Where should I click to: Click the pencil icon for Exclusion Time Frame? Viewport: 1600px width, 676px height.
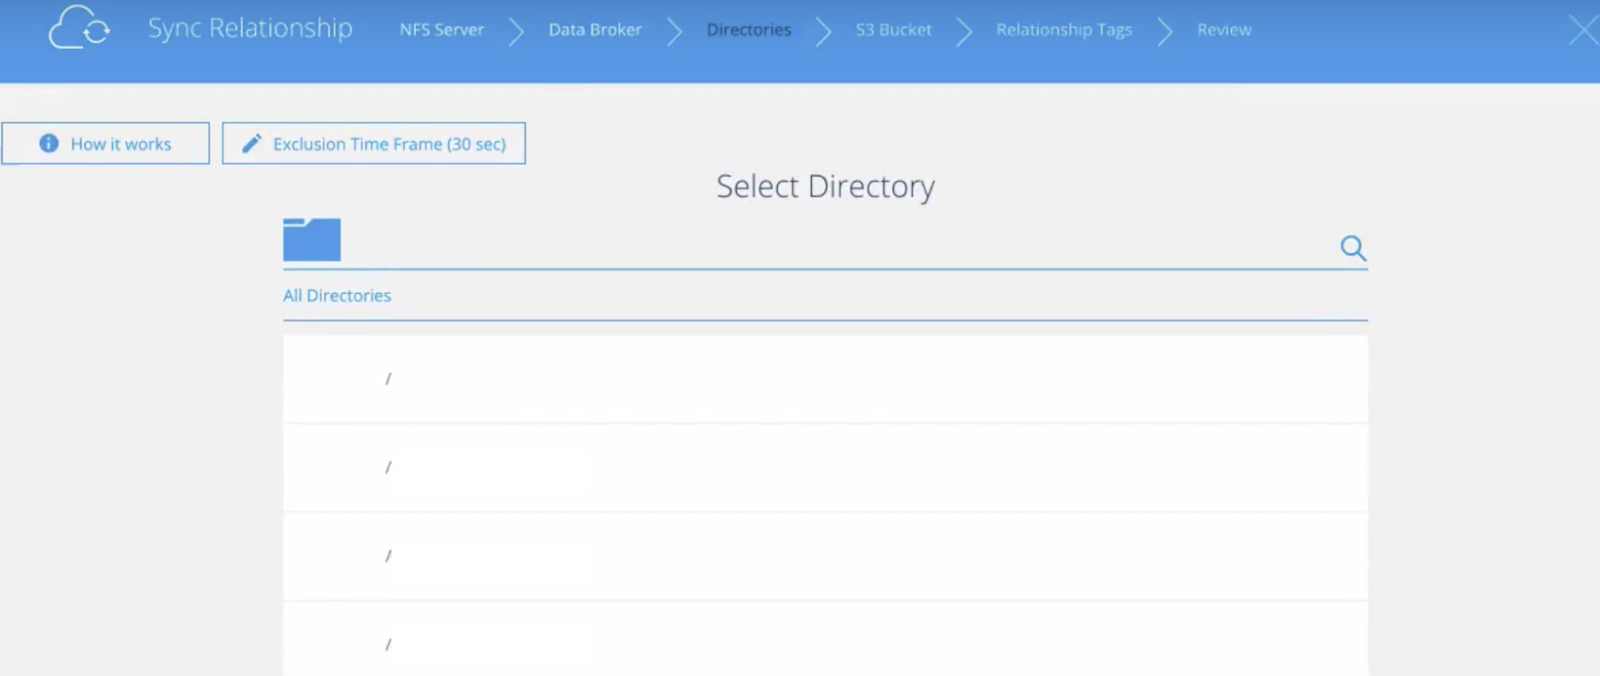pyautogui.click(x=252, y=143)
